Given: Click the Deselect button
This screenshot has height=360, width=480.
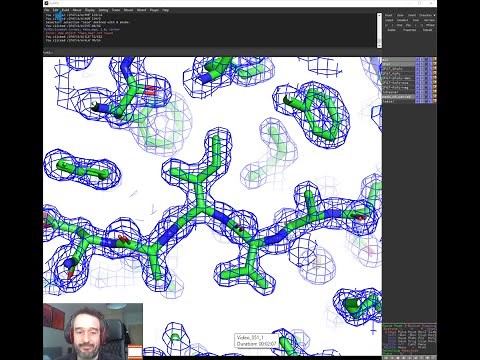Looking at the screenshot, I should coord(402,20).
